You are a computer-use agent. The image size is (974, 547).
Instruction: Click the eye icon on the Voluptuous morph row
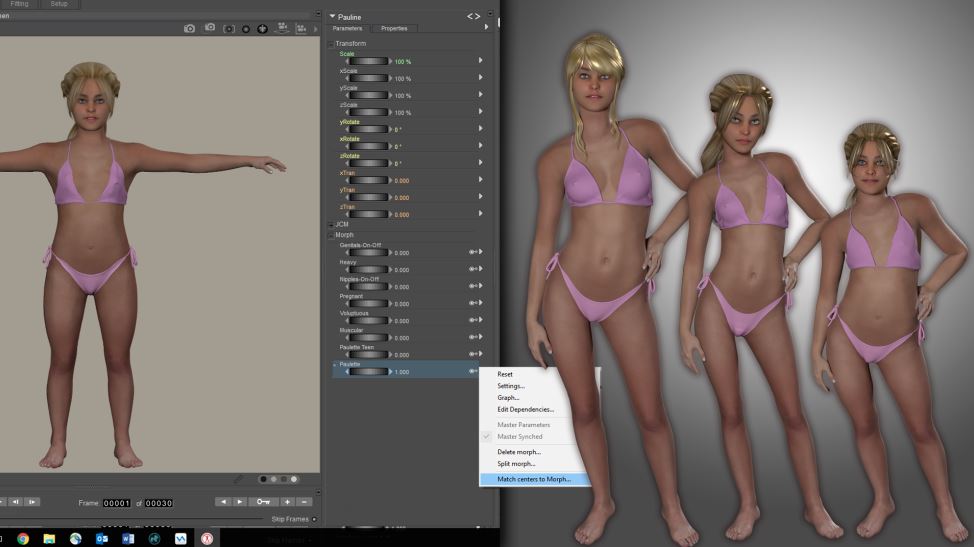pos(473,320)
